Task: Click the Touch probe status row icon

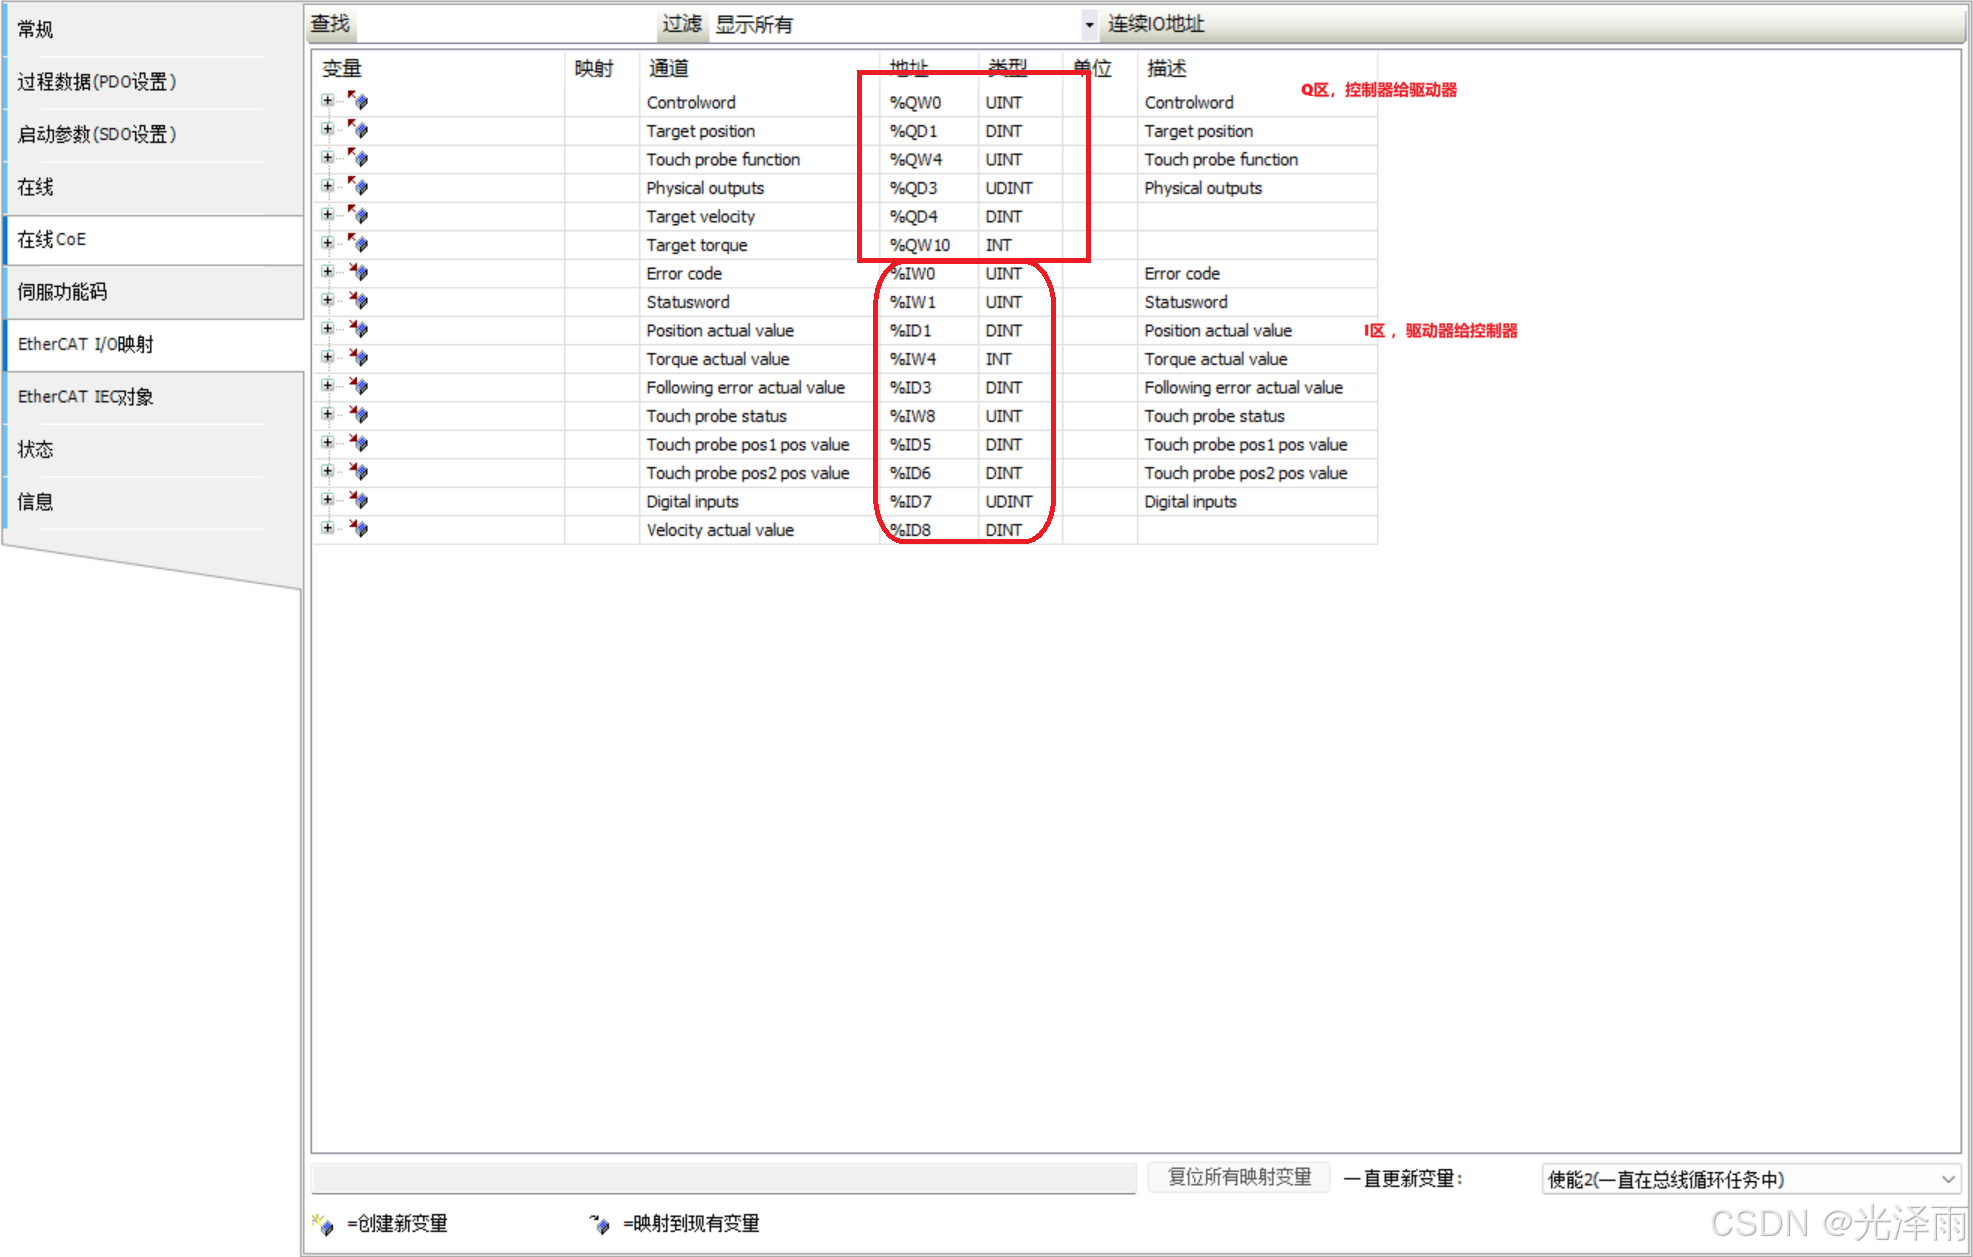Action: coord(358,415)
